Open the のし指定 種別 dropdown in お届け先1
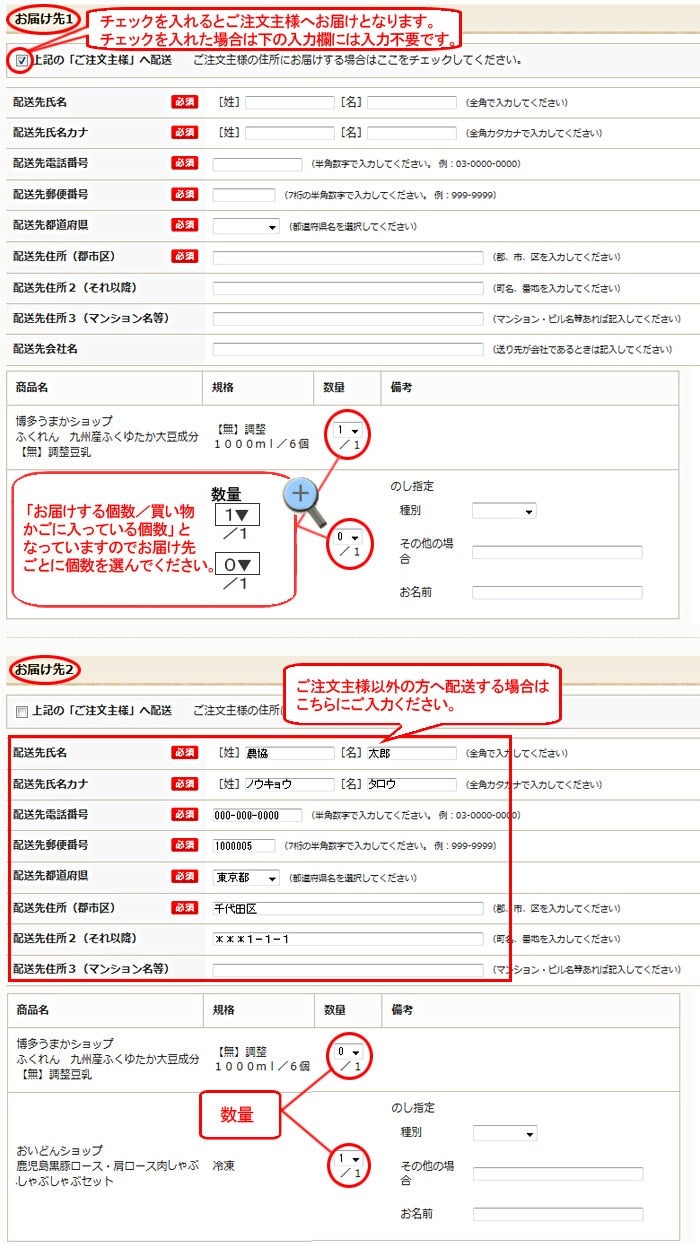Viewport: 700px width, 1244px height. 504,511
